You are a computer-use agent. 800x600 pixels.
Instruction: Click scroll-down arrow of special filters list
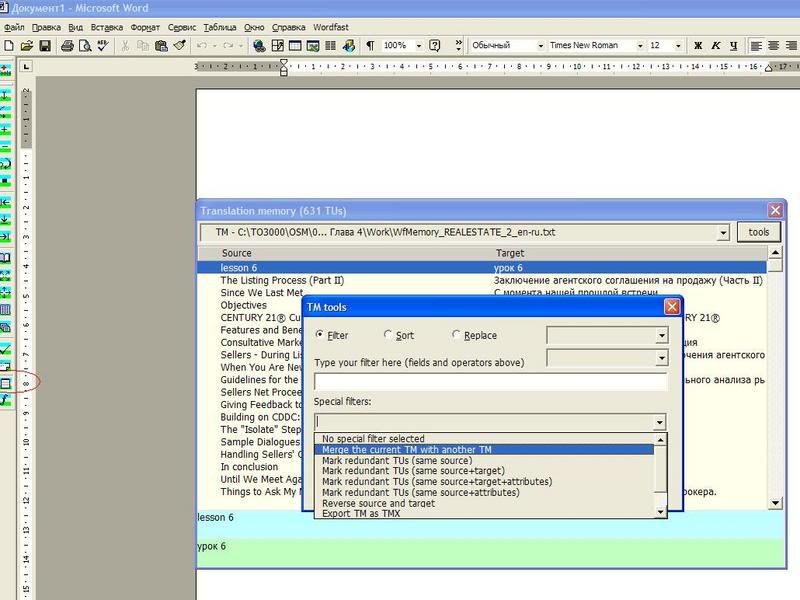click(660, 512)
